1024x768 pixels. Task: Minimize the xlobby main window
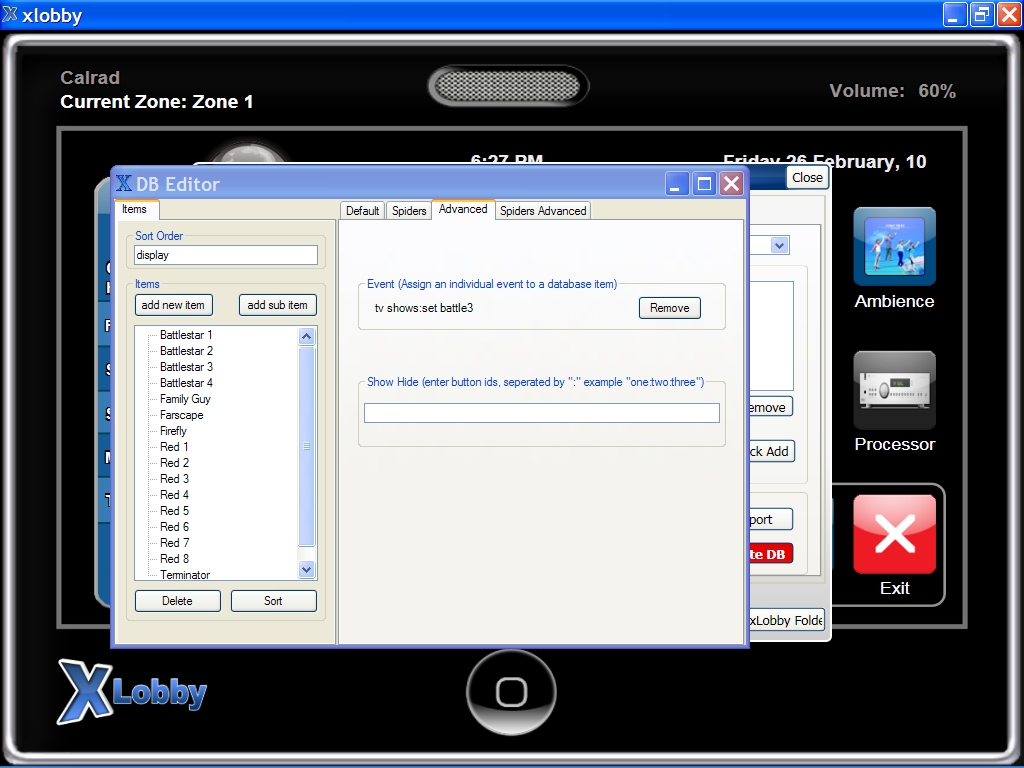(x=954, y=14)
